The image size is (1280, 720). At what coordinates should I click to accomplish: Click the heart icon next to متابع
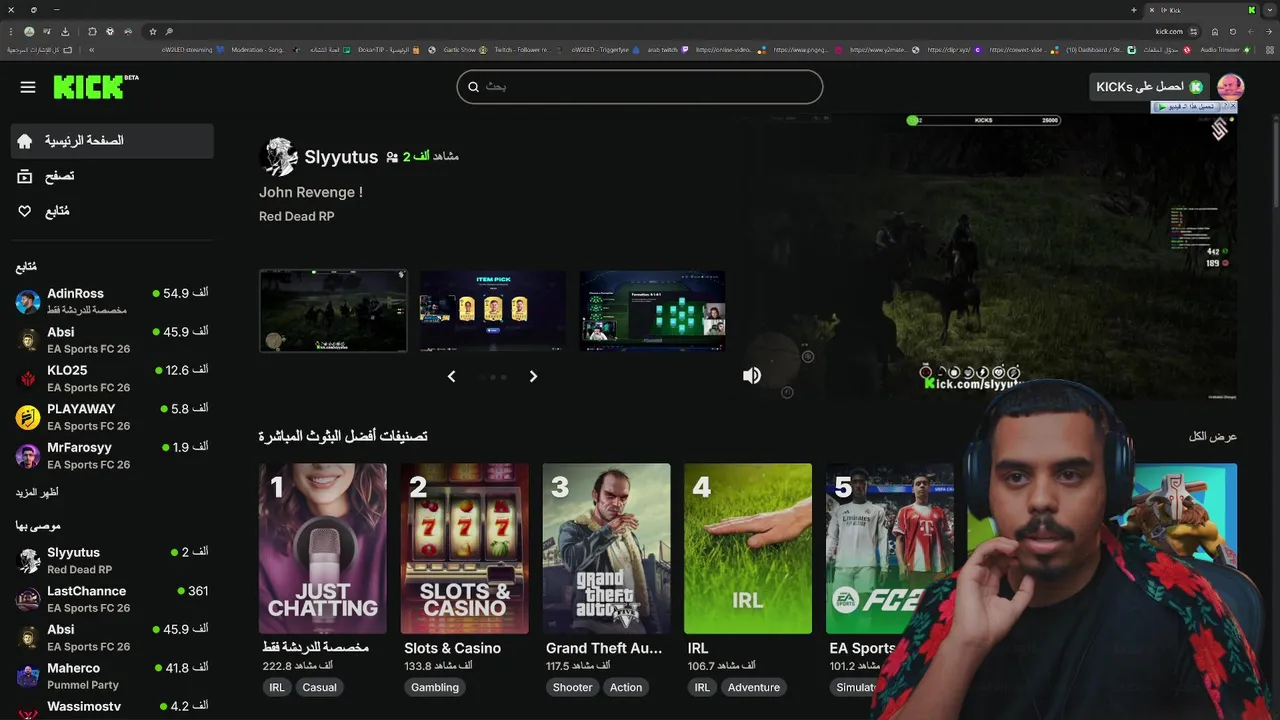click(25, 211)
